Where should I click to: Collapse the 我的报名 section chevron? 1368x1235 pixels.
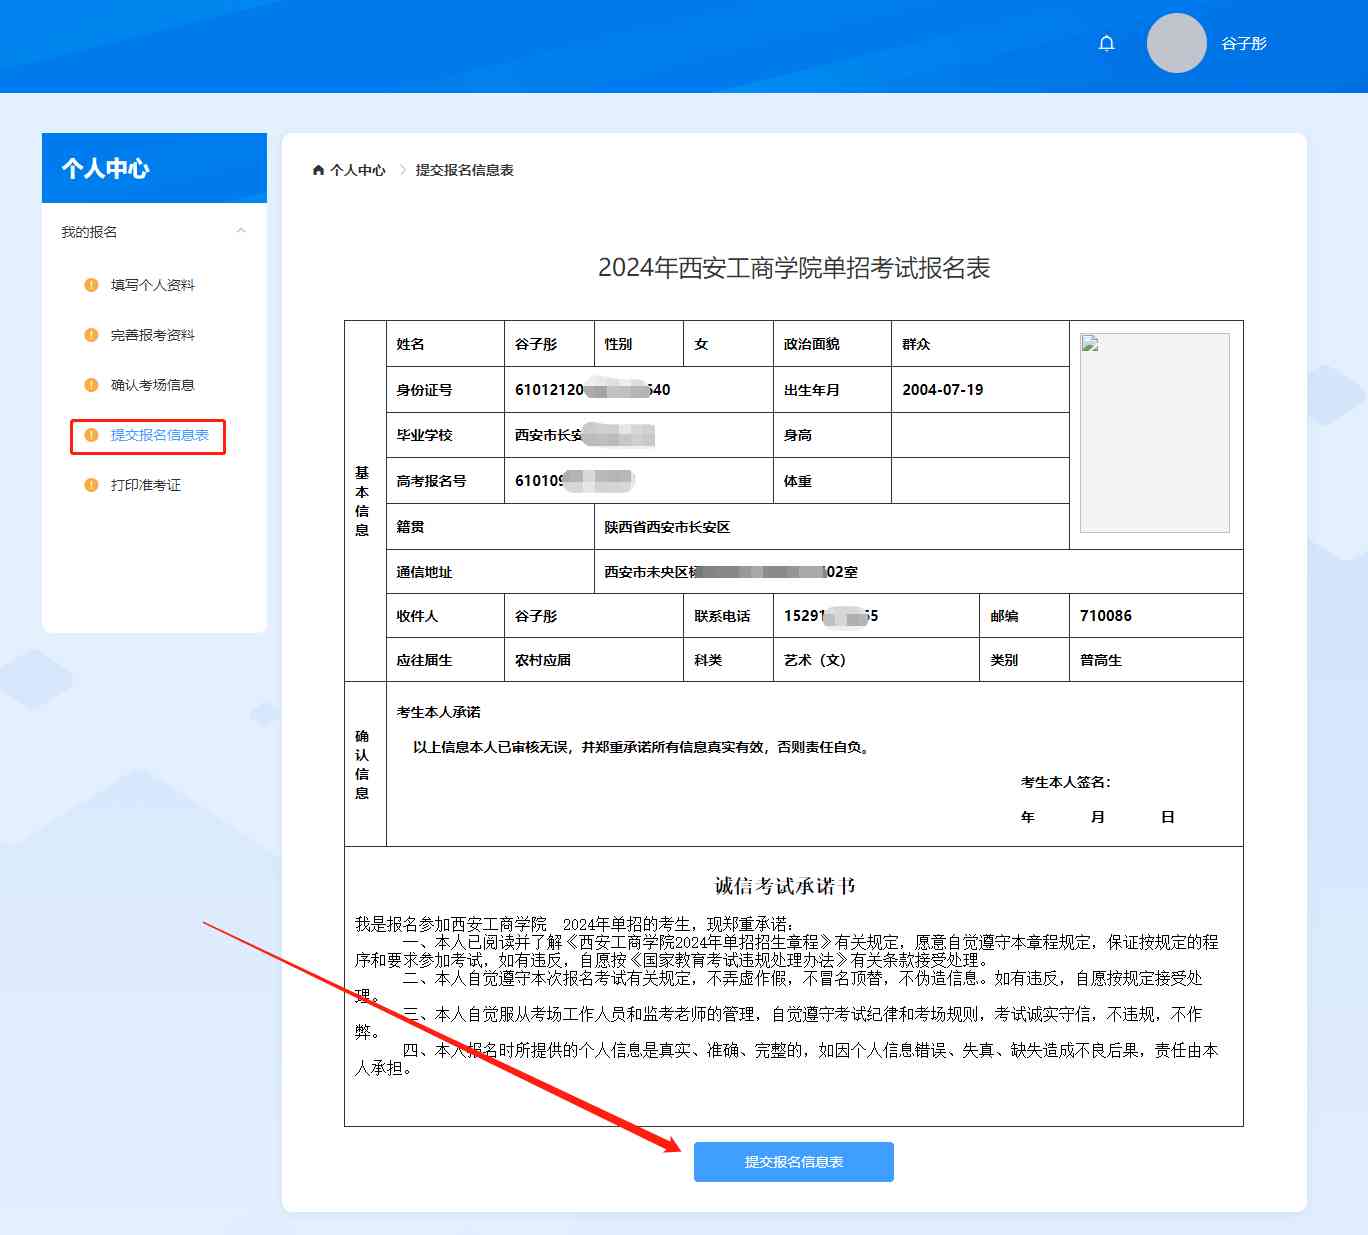click(241, 231)
